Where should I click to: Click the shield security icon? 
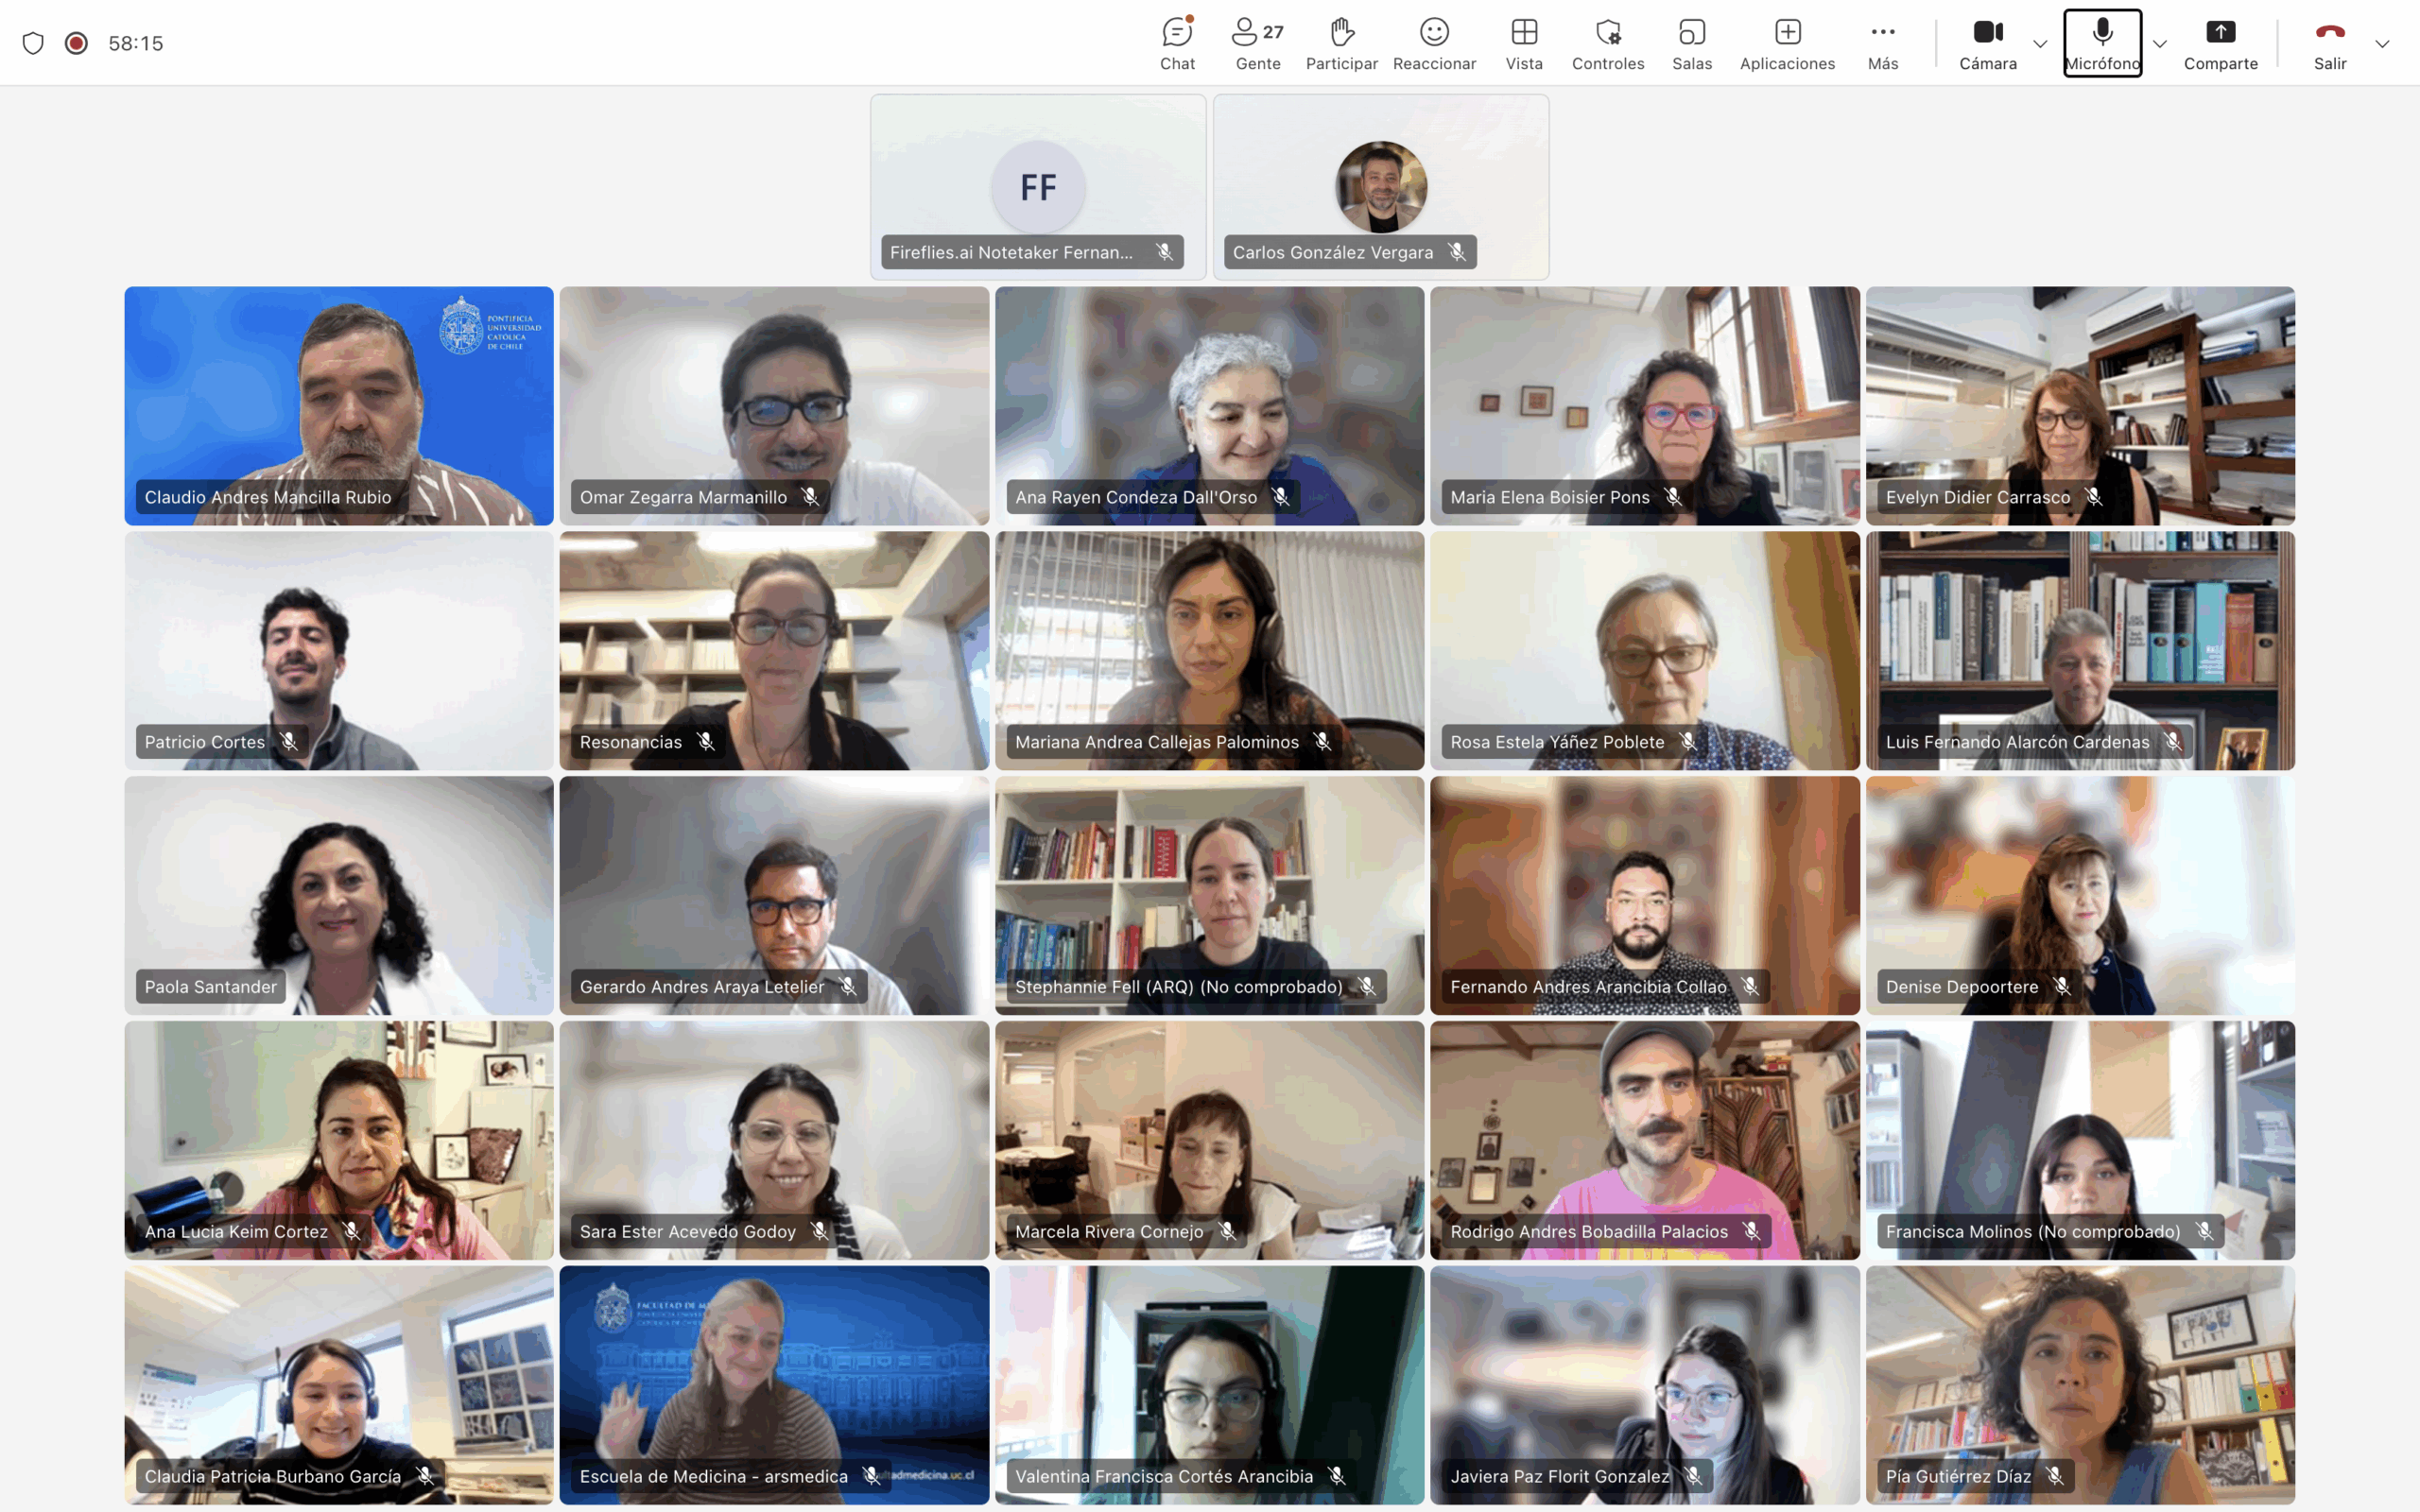tap(33, 43)
